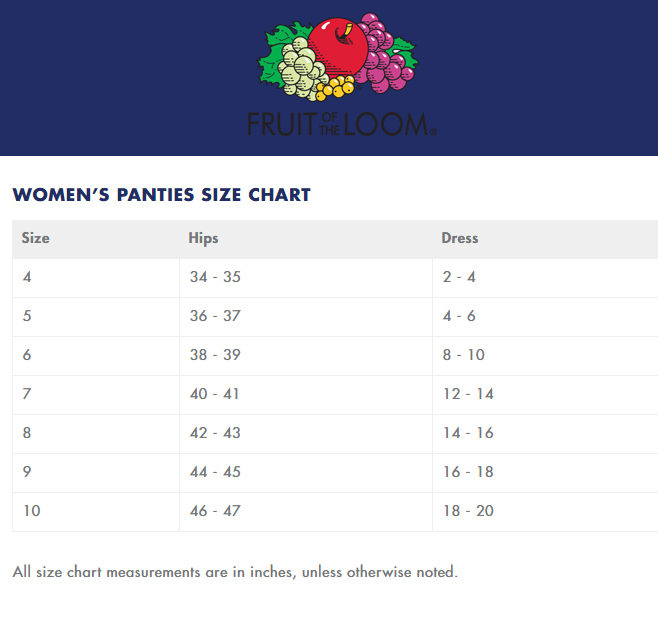Click the measurements in inches note
Screen dimensions: 658x620
[x=235, y=572]
